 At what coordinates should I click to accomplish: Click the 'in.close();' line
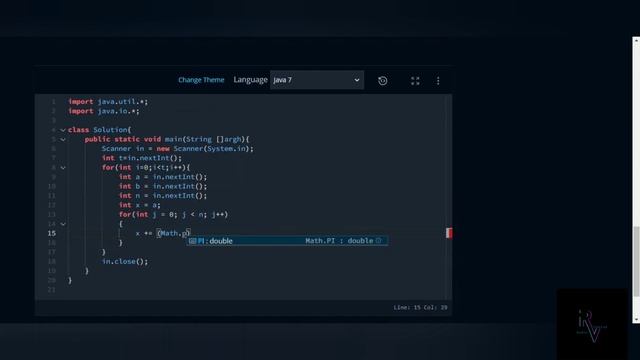pos(125,262)
